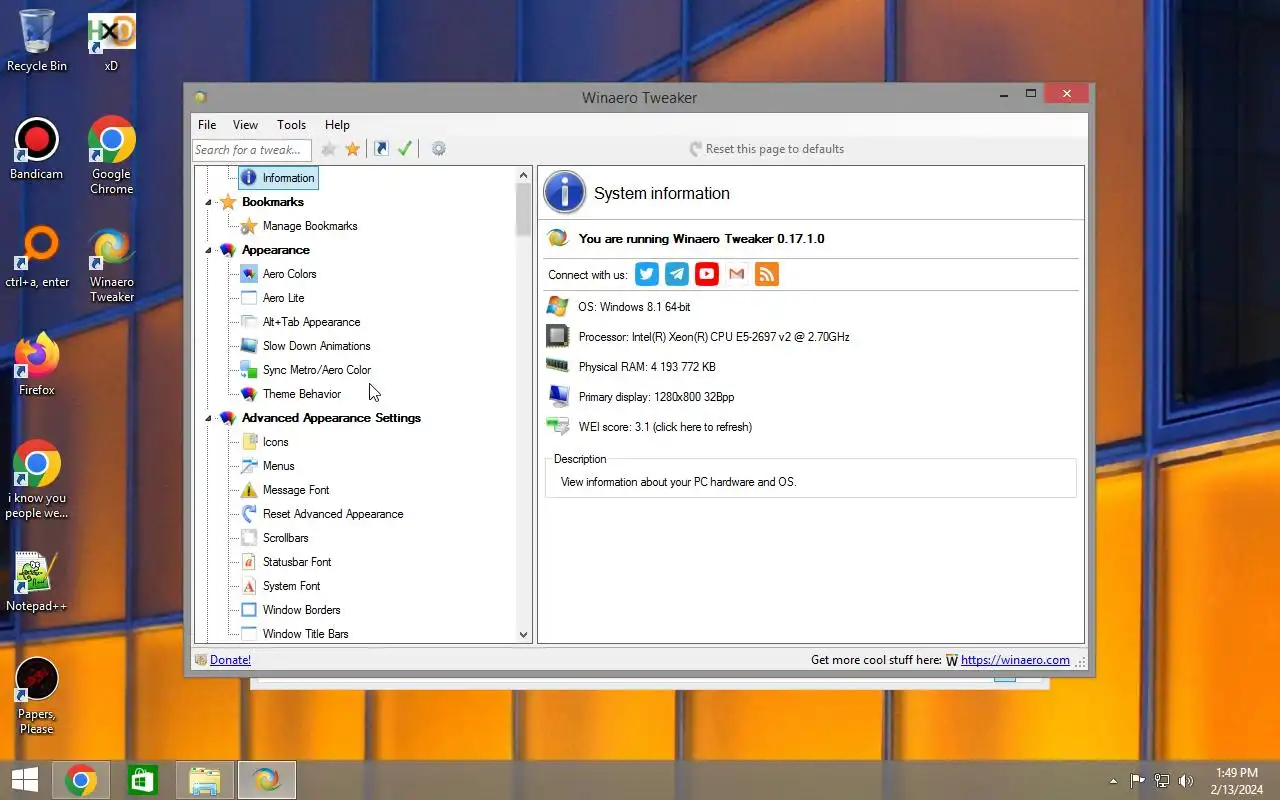Click the Physical RAM: 4 193 772 KB text

[x=647, y=367]
